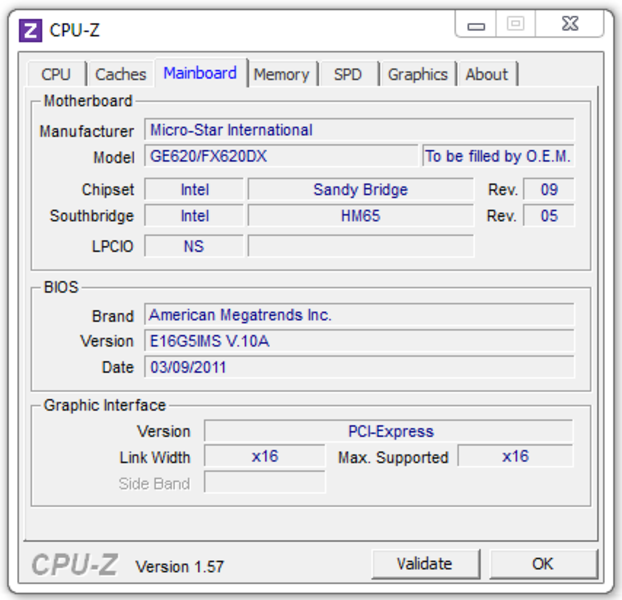622x600 pixels.
Task: Select the American Megatrends Inc. BIOS brand
Action: (359, 315)
